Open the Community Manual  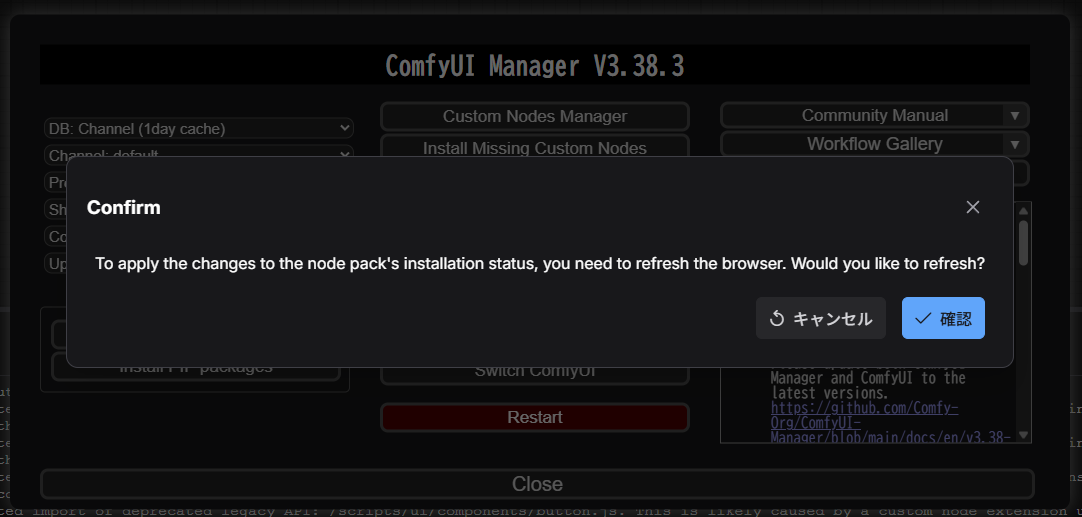[863, 116]
